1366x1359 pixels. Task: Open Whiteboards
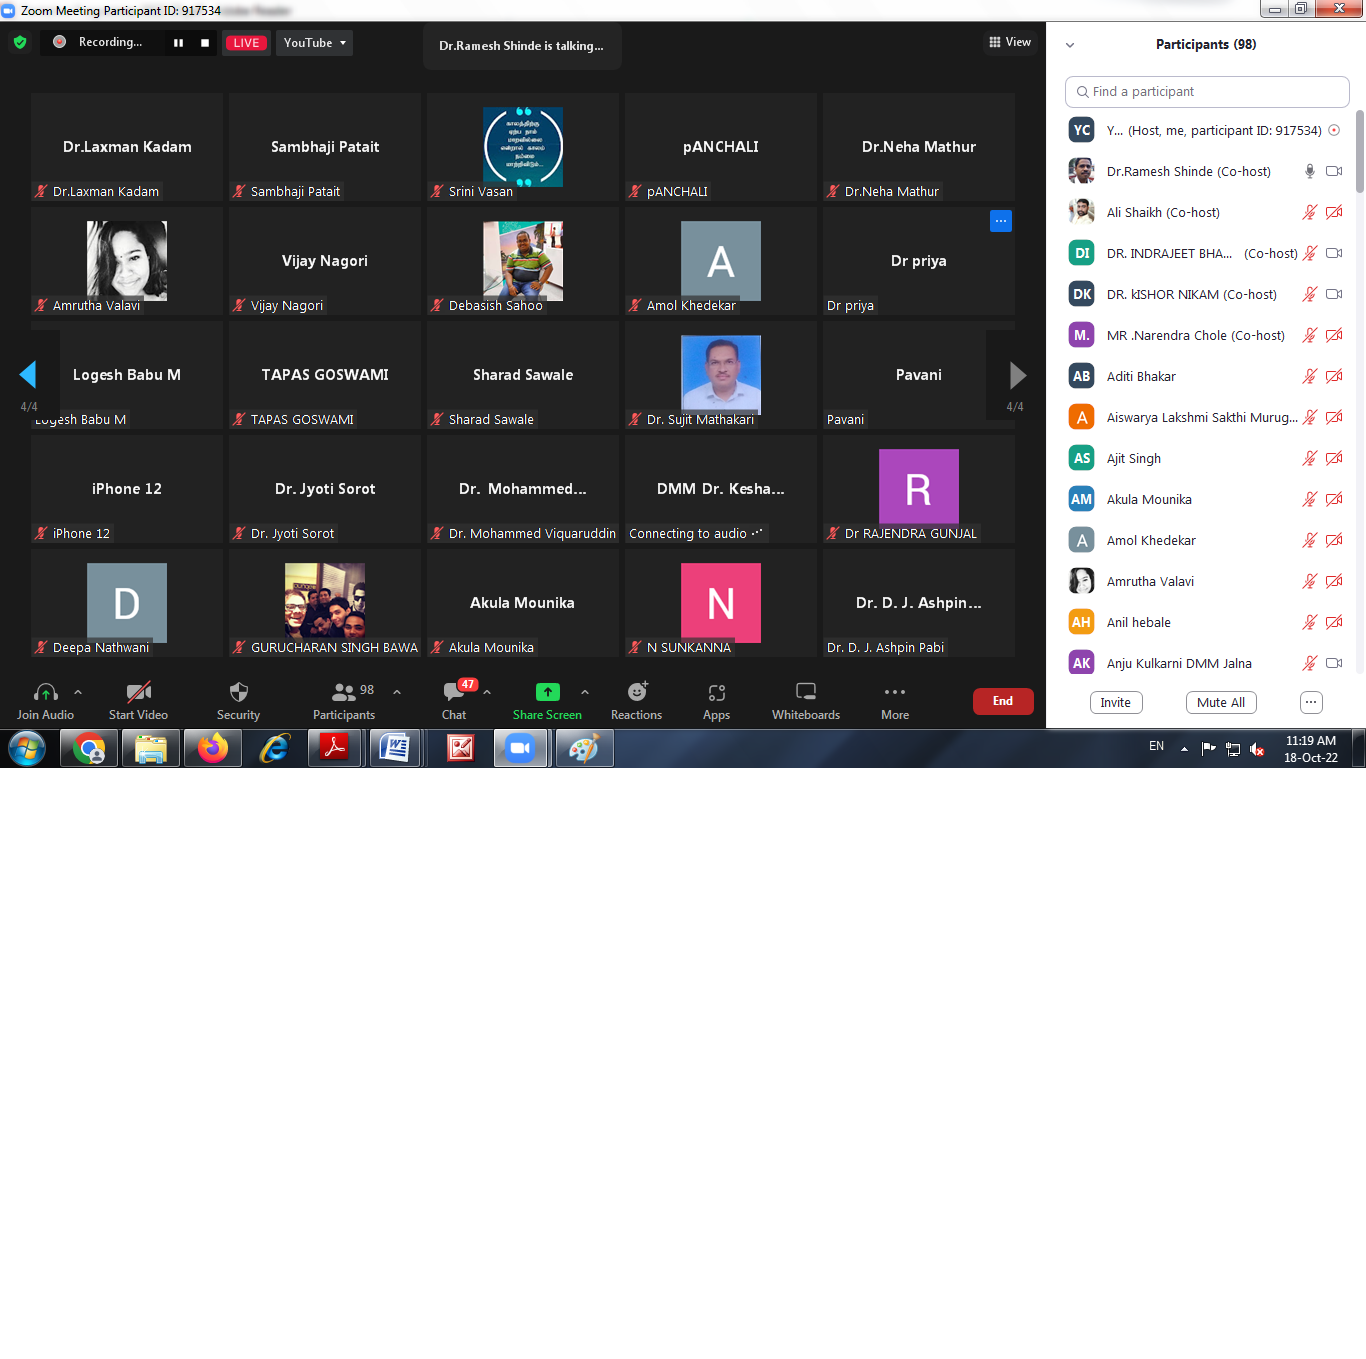coord(806,701)
